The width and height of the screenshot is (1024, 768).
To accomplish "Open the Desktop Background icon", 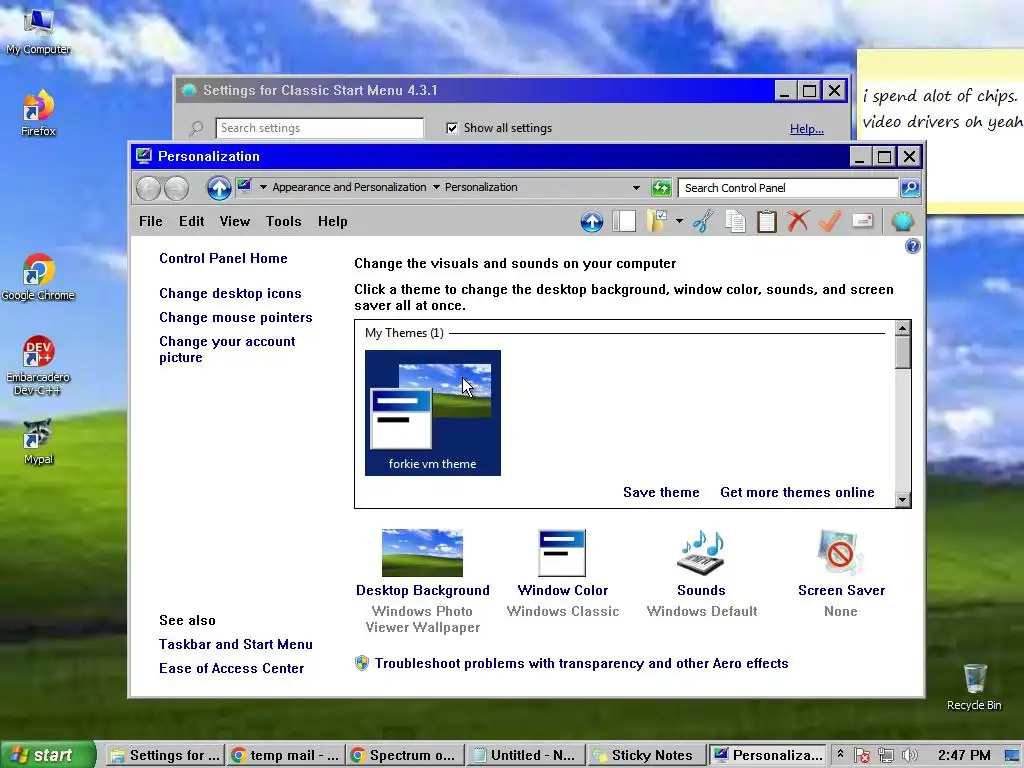I will (x=423, y=552).
